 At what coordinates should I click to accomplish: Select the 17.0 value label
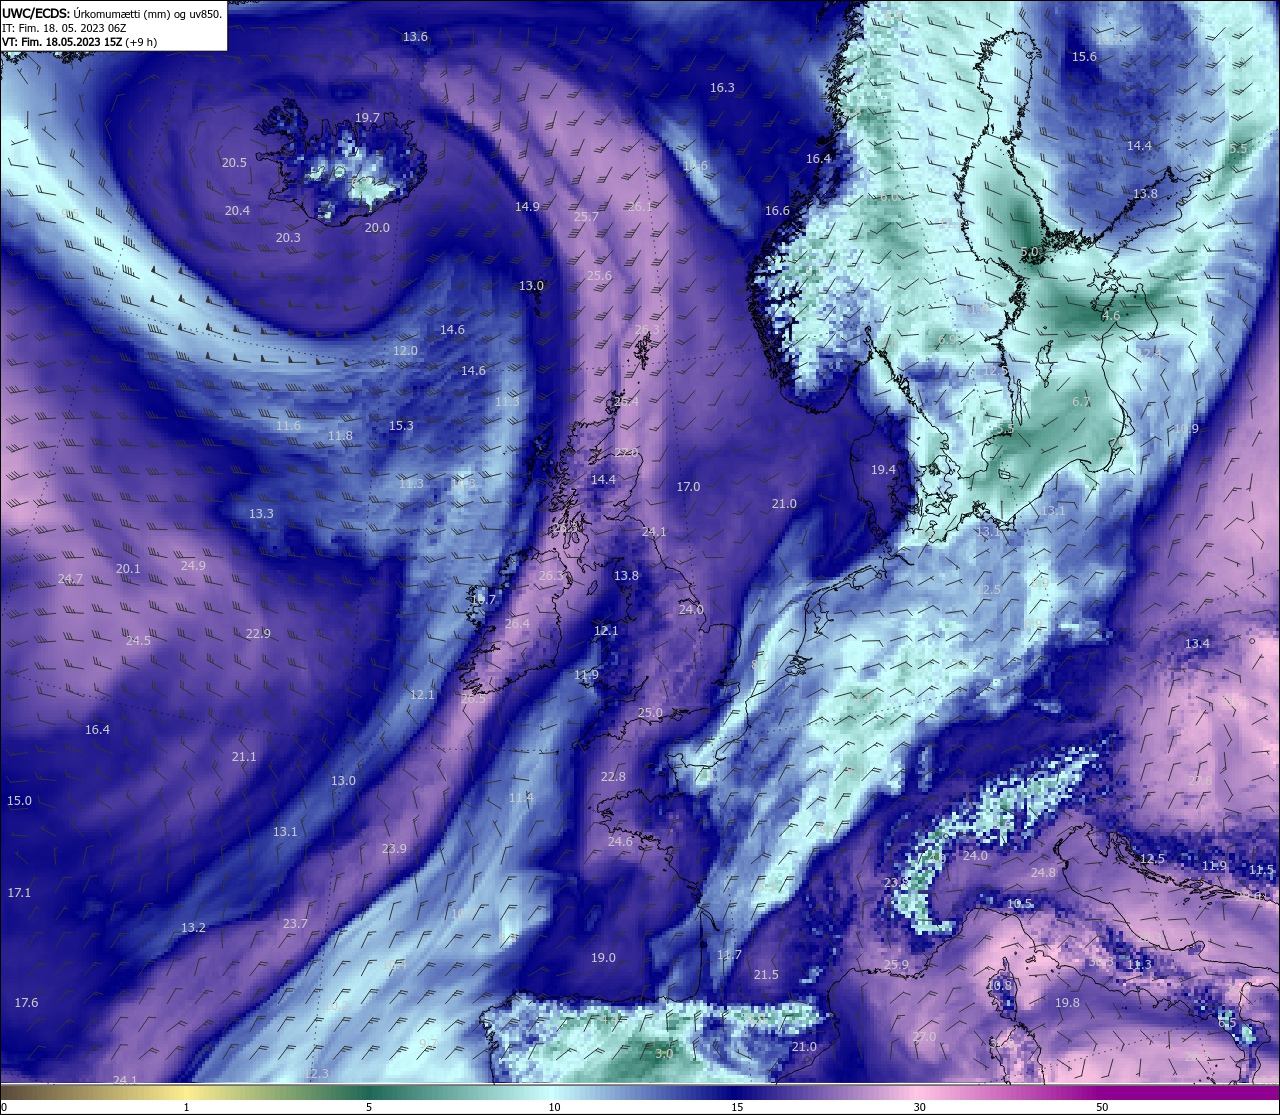(688, 487)
